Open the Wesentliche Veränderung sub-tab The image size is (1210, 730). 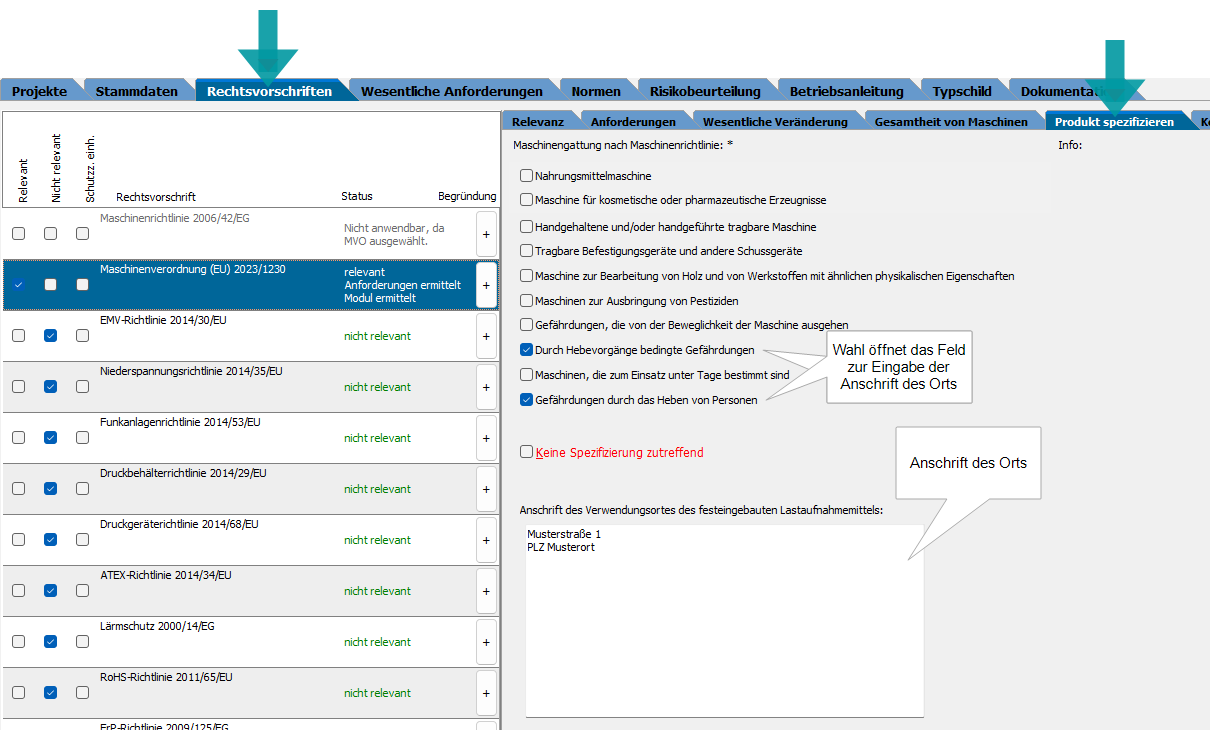[x=774, y=122]
